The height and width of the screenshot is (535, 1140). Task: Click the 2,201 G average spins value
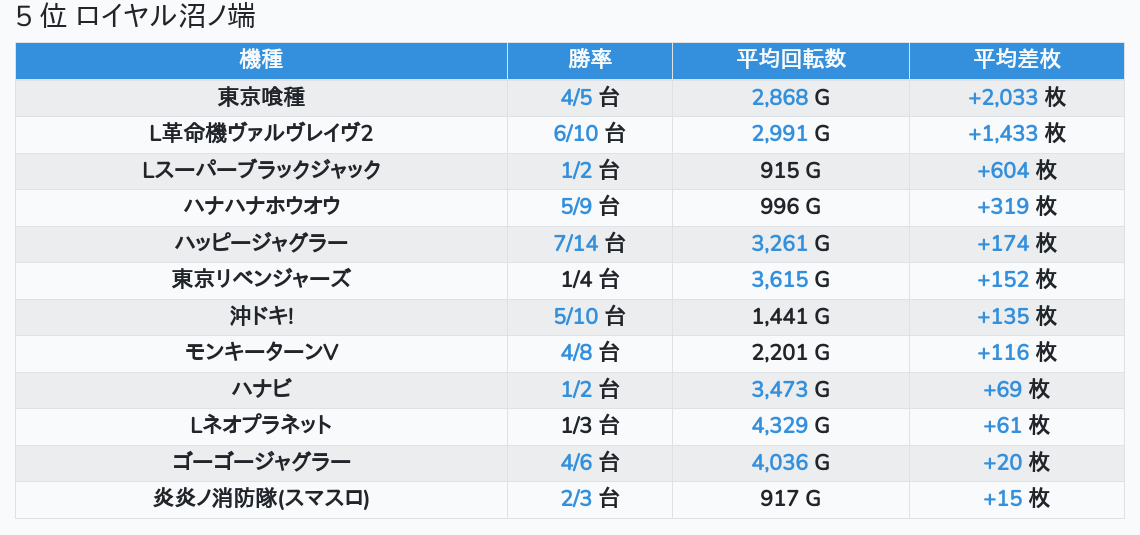point(790,352)
